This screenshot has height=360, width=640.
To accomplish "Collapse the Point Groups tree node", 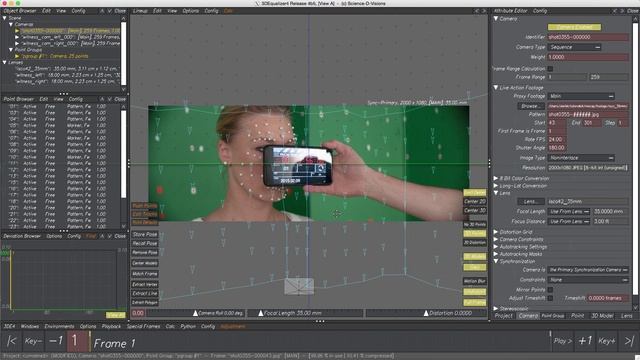I will (x=11, y=49).
